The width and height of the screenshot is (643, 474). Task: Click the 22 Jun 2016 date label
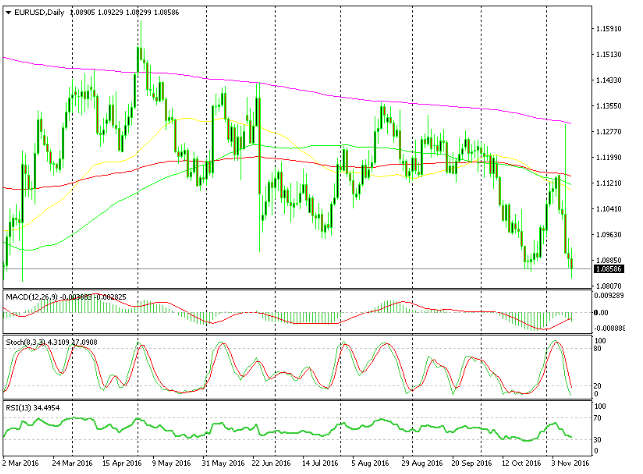(x=271, y=463)
